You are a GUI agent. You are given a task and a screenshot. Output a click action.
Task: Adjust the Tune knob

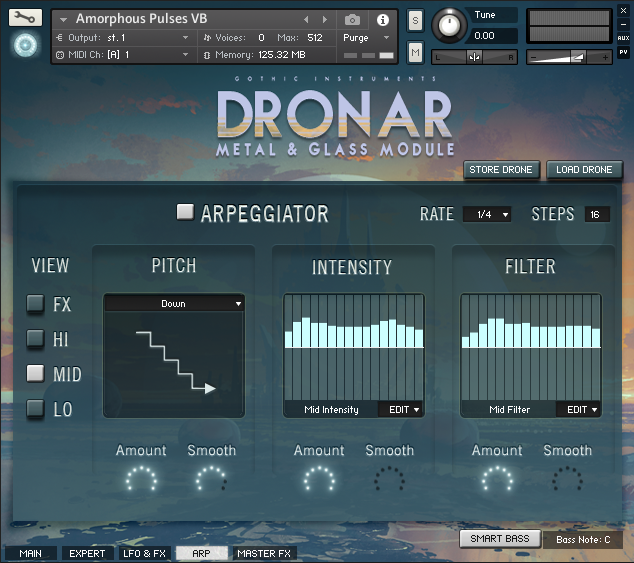(x=449, y=25)
